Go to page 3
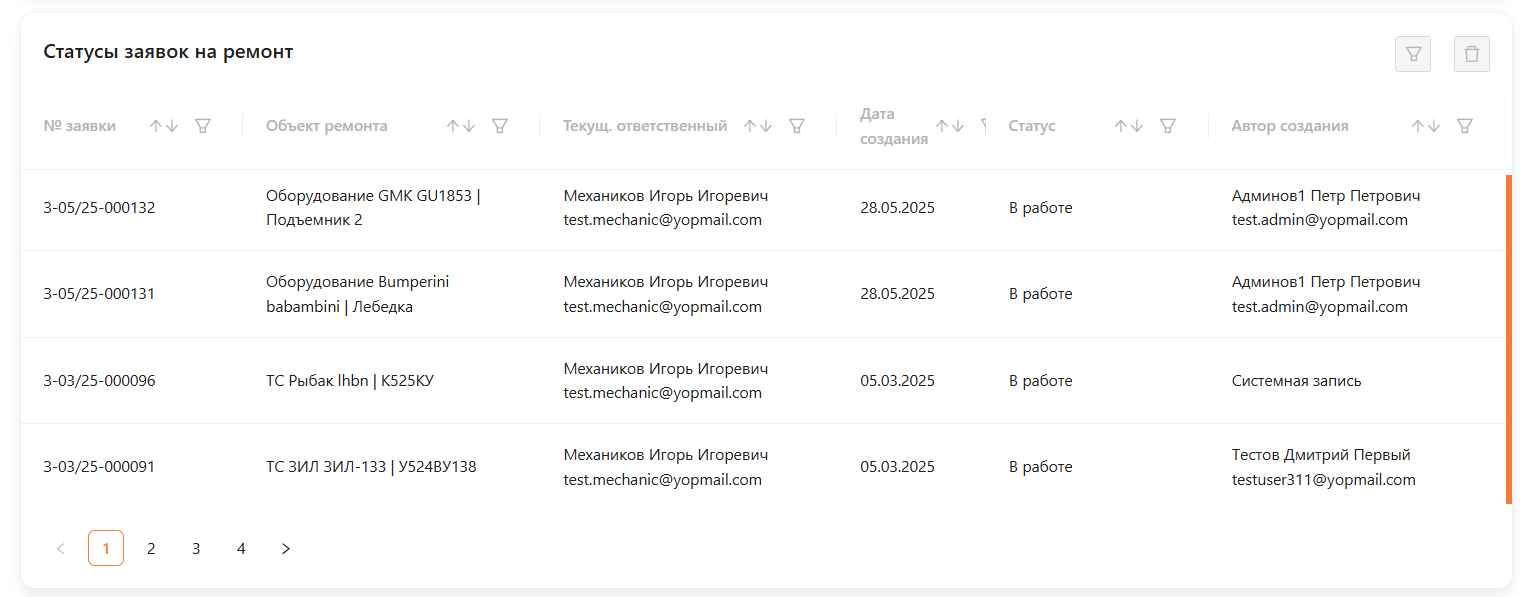Viewport: 1530px width, 597px height. (x=196, y=548)
